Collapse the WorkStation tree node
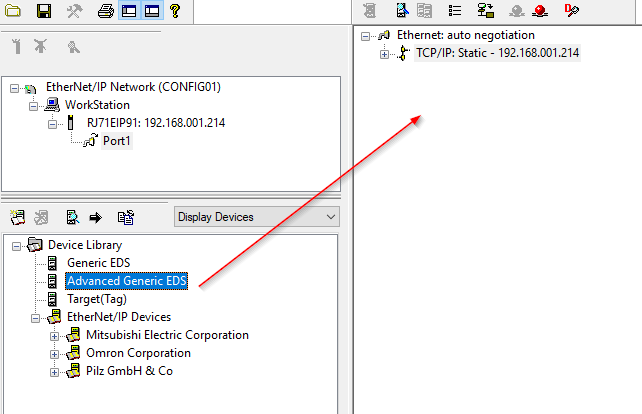The image size is (642, 414). (x=33, y=106)
